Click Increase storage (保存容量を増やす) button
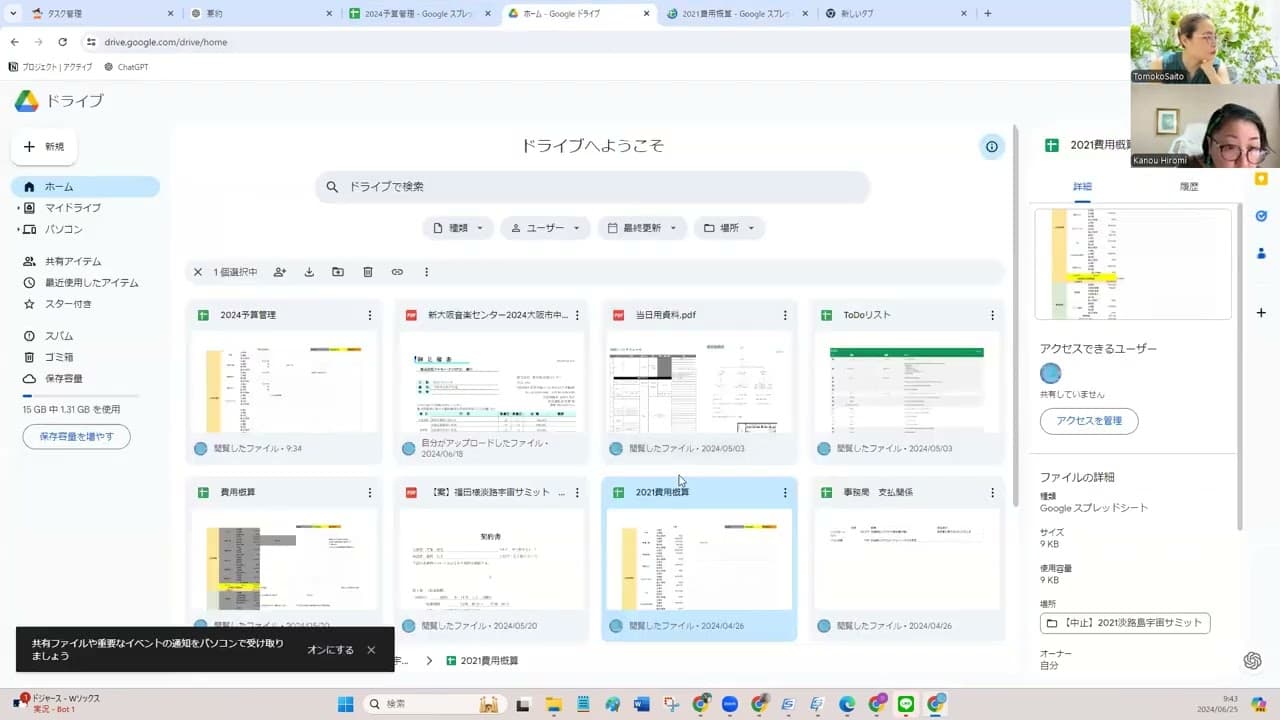 (x=77, y=436)
